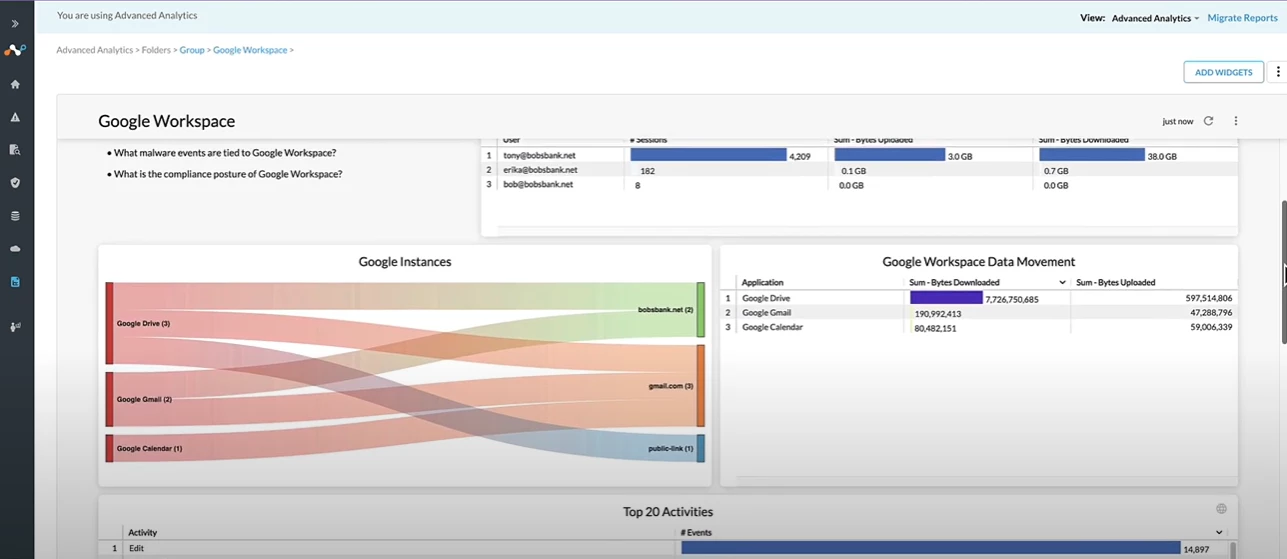Viewport: 1287px width, 559px height.
Task: Click the Sum - Bytes Uploaded header in Data Movement
Action: [x=1115, y=283]
